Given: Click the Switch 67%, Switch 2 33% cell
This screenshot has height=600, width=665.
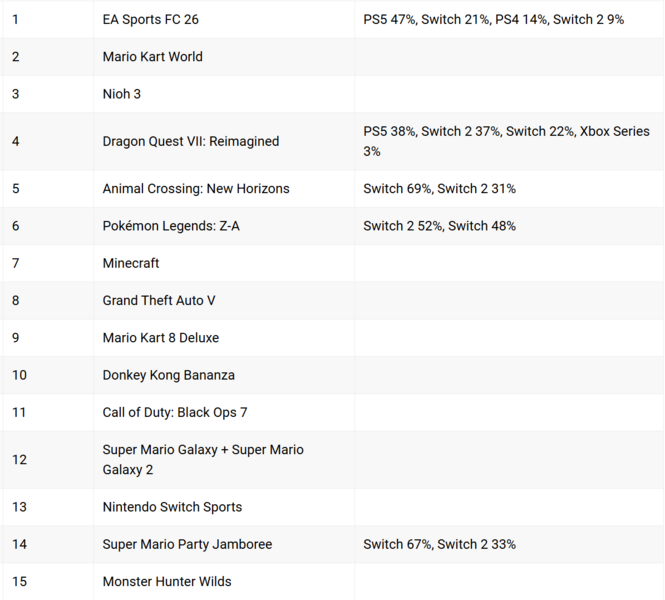Looking at the screenshot, I should (439, 544).
